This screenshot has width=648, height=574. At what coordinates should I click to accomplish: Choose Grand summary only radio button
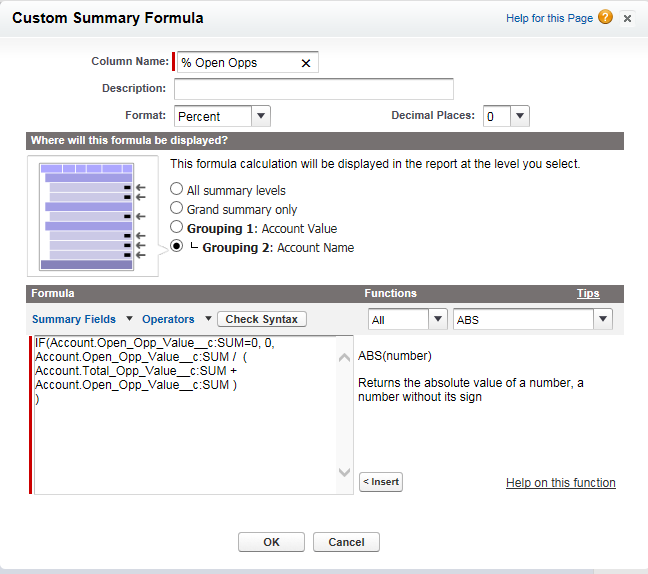[177, 208]
